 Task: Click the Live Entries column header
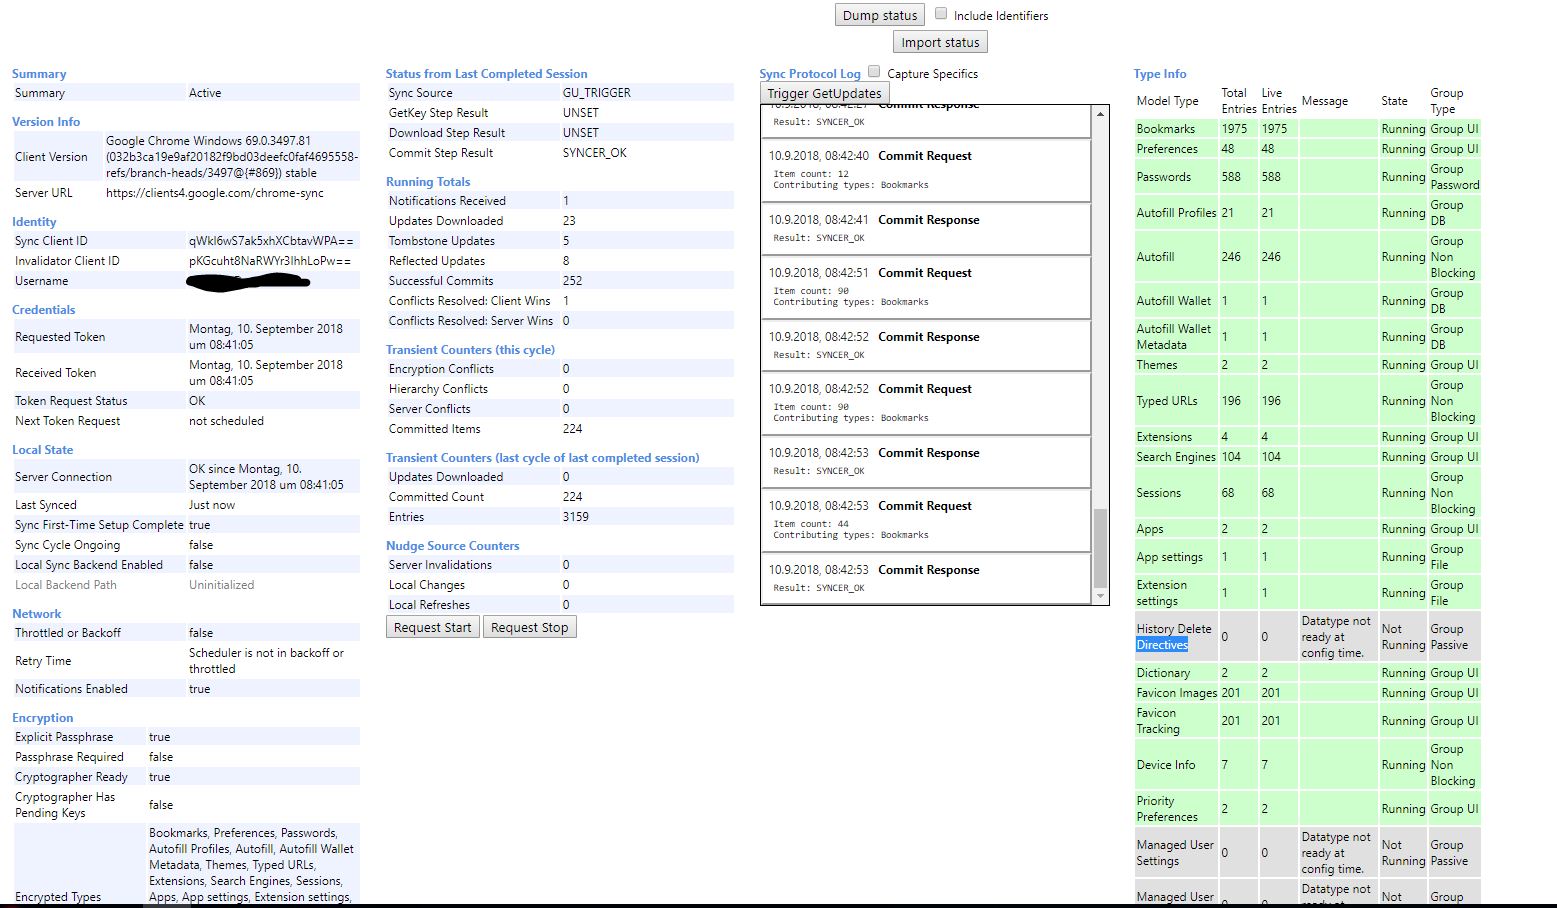click(x=1278, y=101)
